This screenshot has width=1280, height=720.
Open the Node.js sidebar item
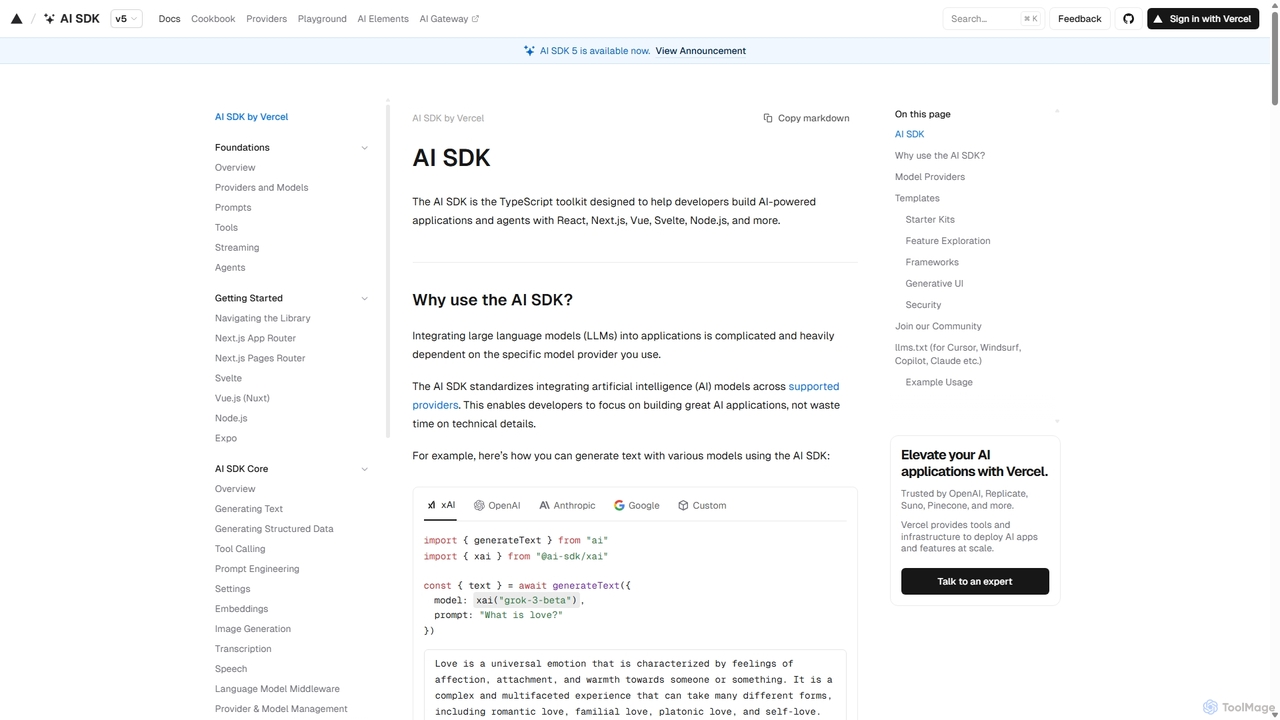pos(231,418)
